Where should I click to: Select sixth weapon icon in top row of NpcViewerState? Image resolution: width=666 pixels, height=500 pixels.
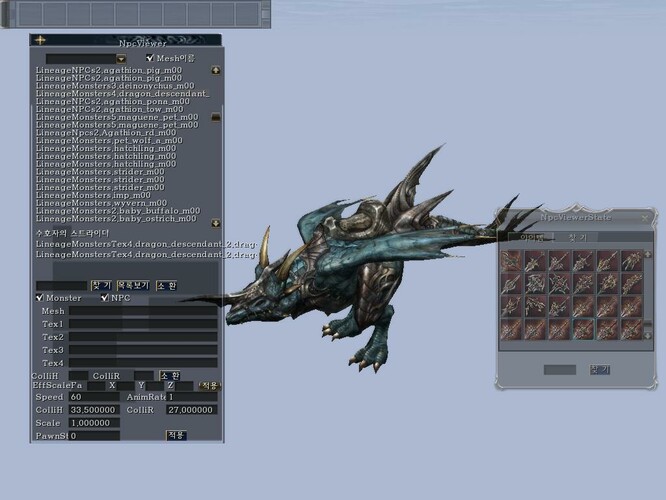click(632, 260)
